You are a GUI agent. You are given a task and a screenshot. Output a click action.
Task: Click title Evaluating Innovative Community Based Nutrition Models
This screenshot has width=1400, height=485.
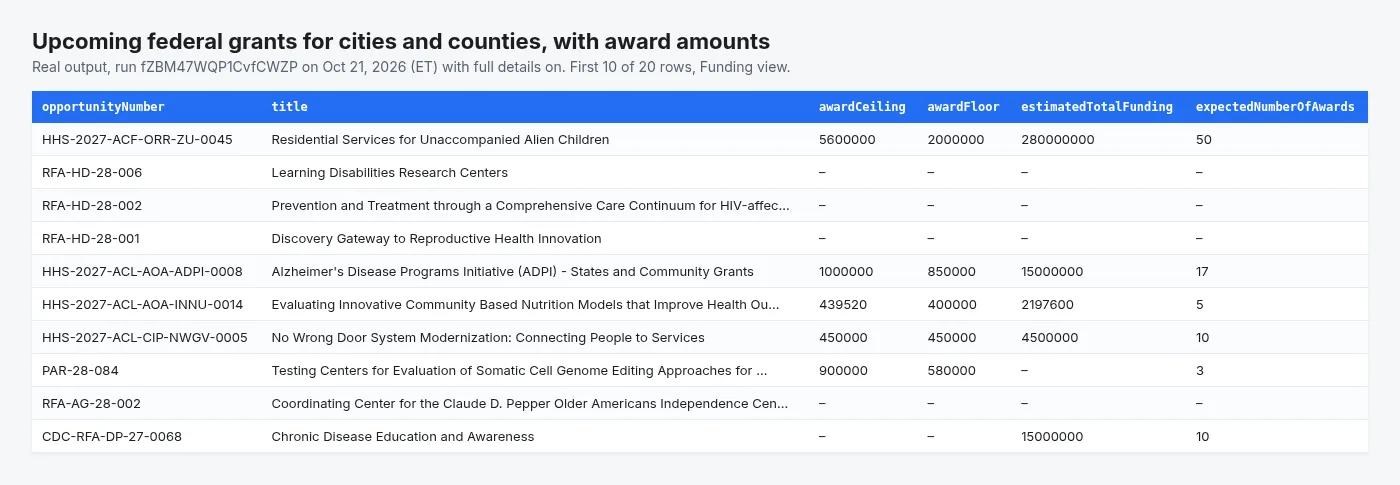(525, 305)
